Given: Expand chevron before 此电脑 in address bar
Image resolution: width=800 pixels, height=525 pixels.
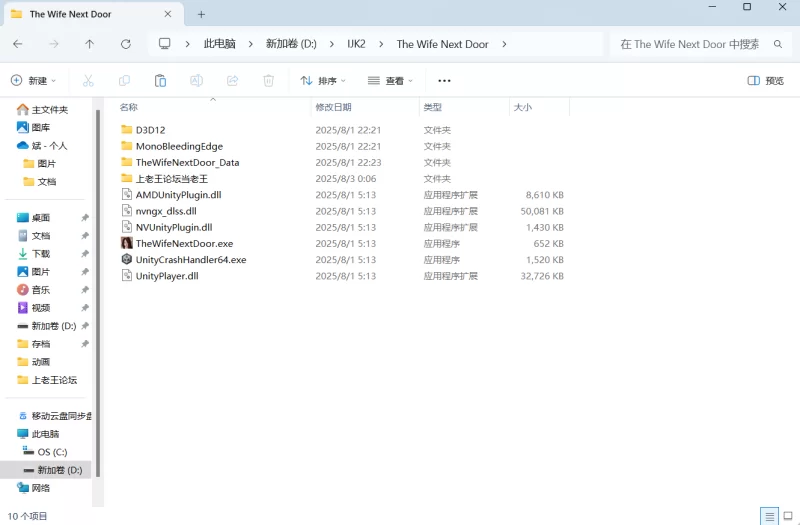Looking at the screenshot, I should (x=187, y=44).
